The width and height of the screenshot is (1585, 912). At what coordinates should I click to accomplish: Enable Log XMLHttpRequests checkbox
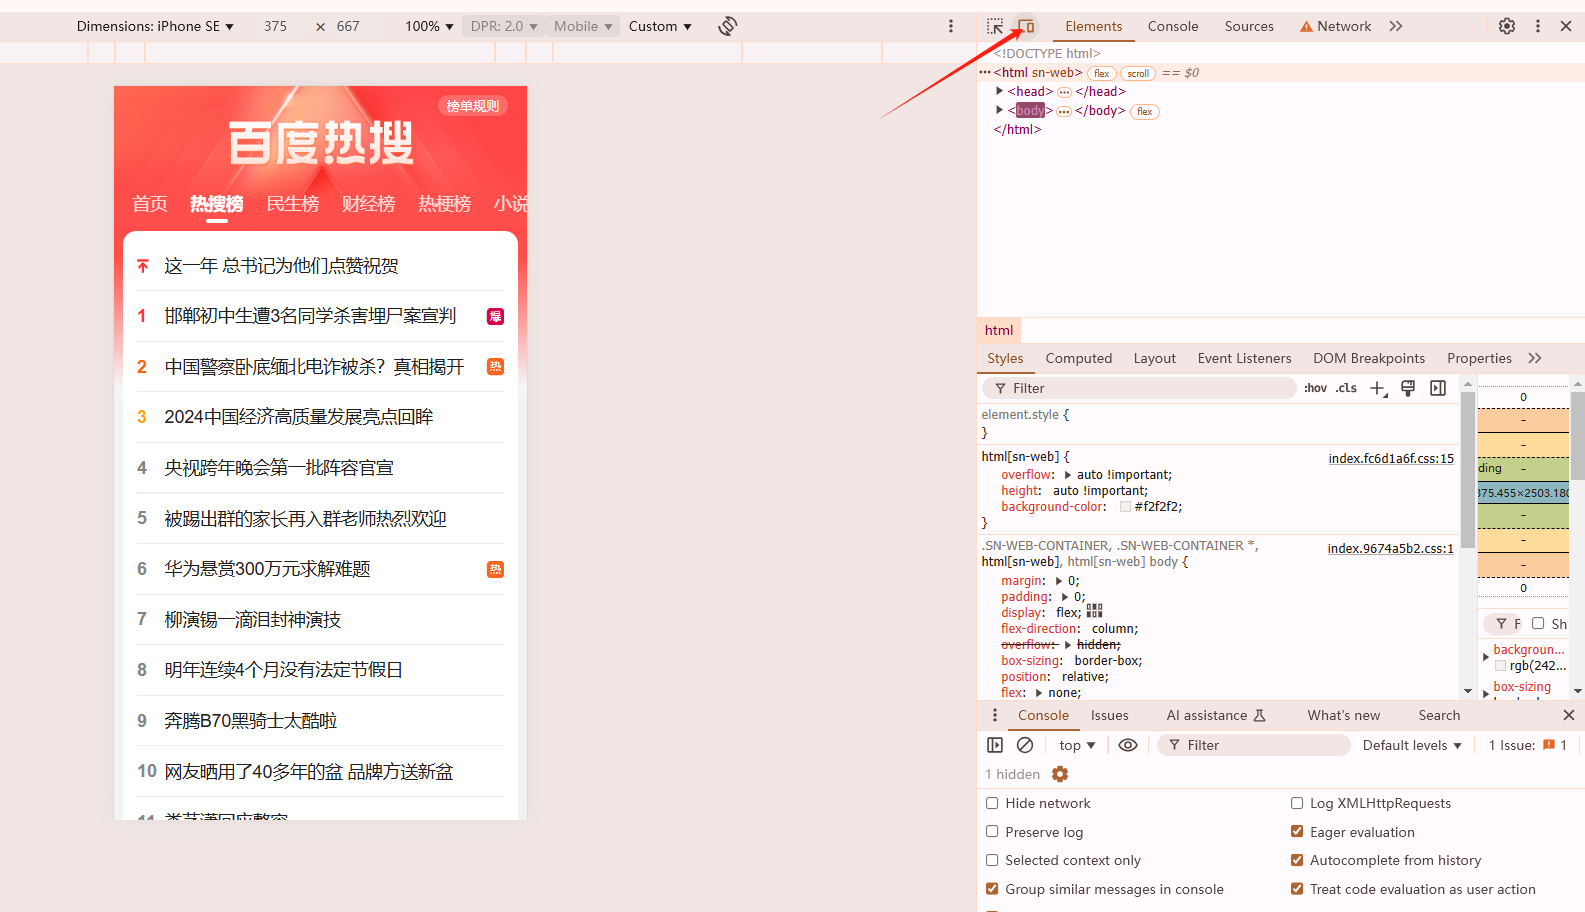tap(1297, 803)
